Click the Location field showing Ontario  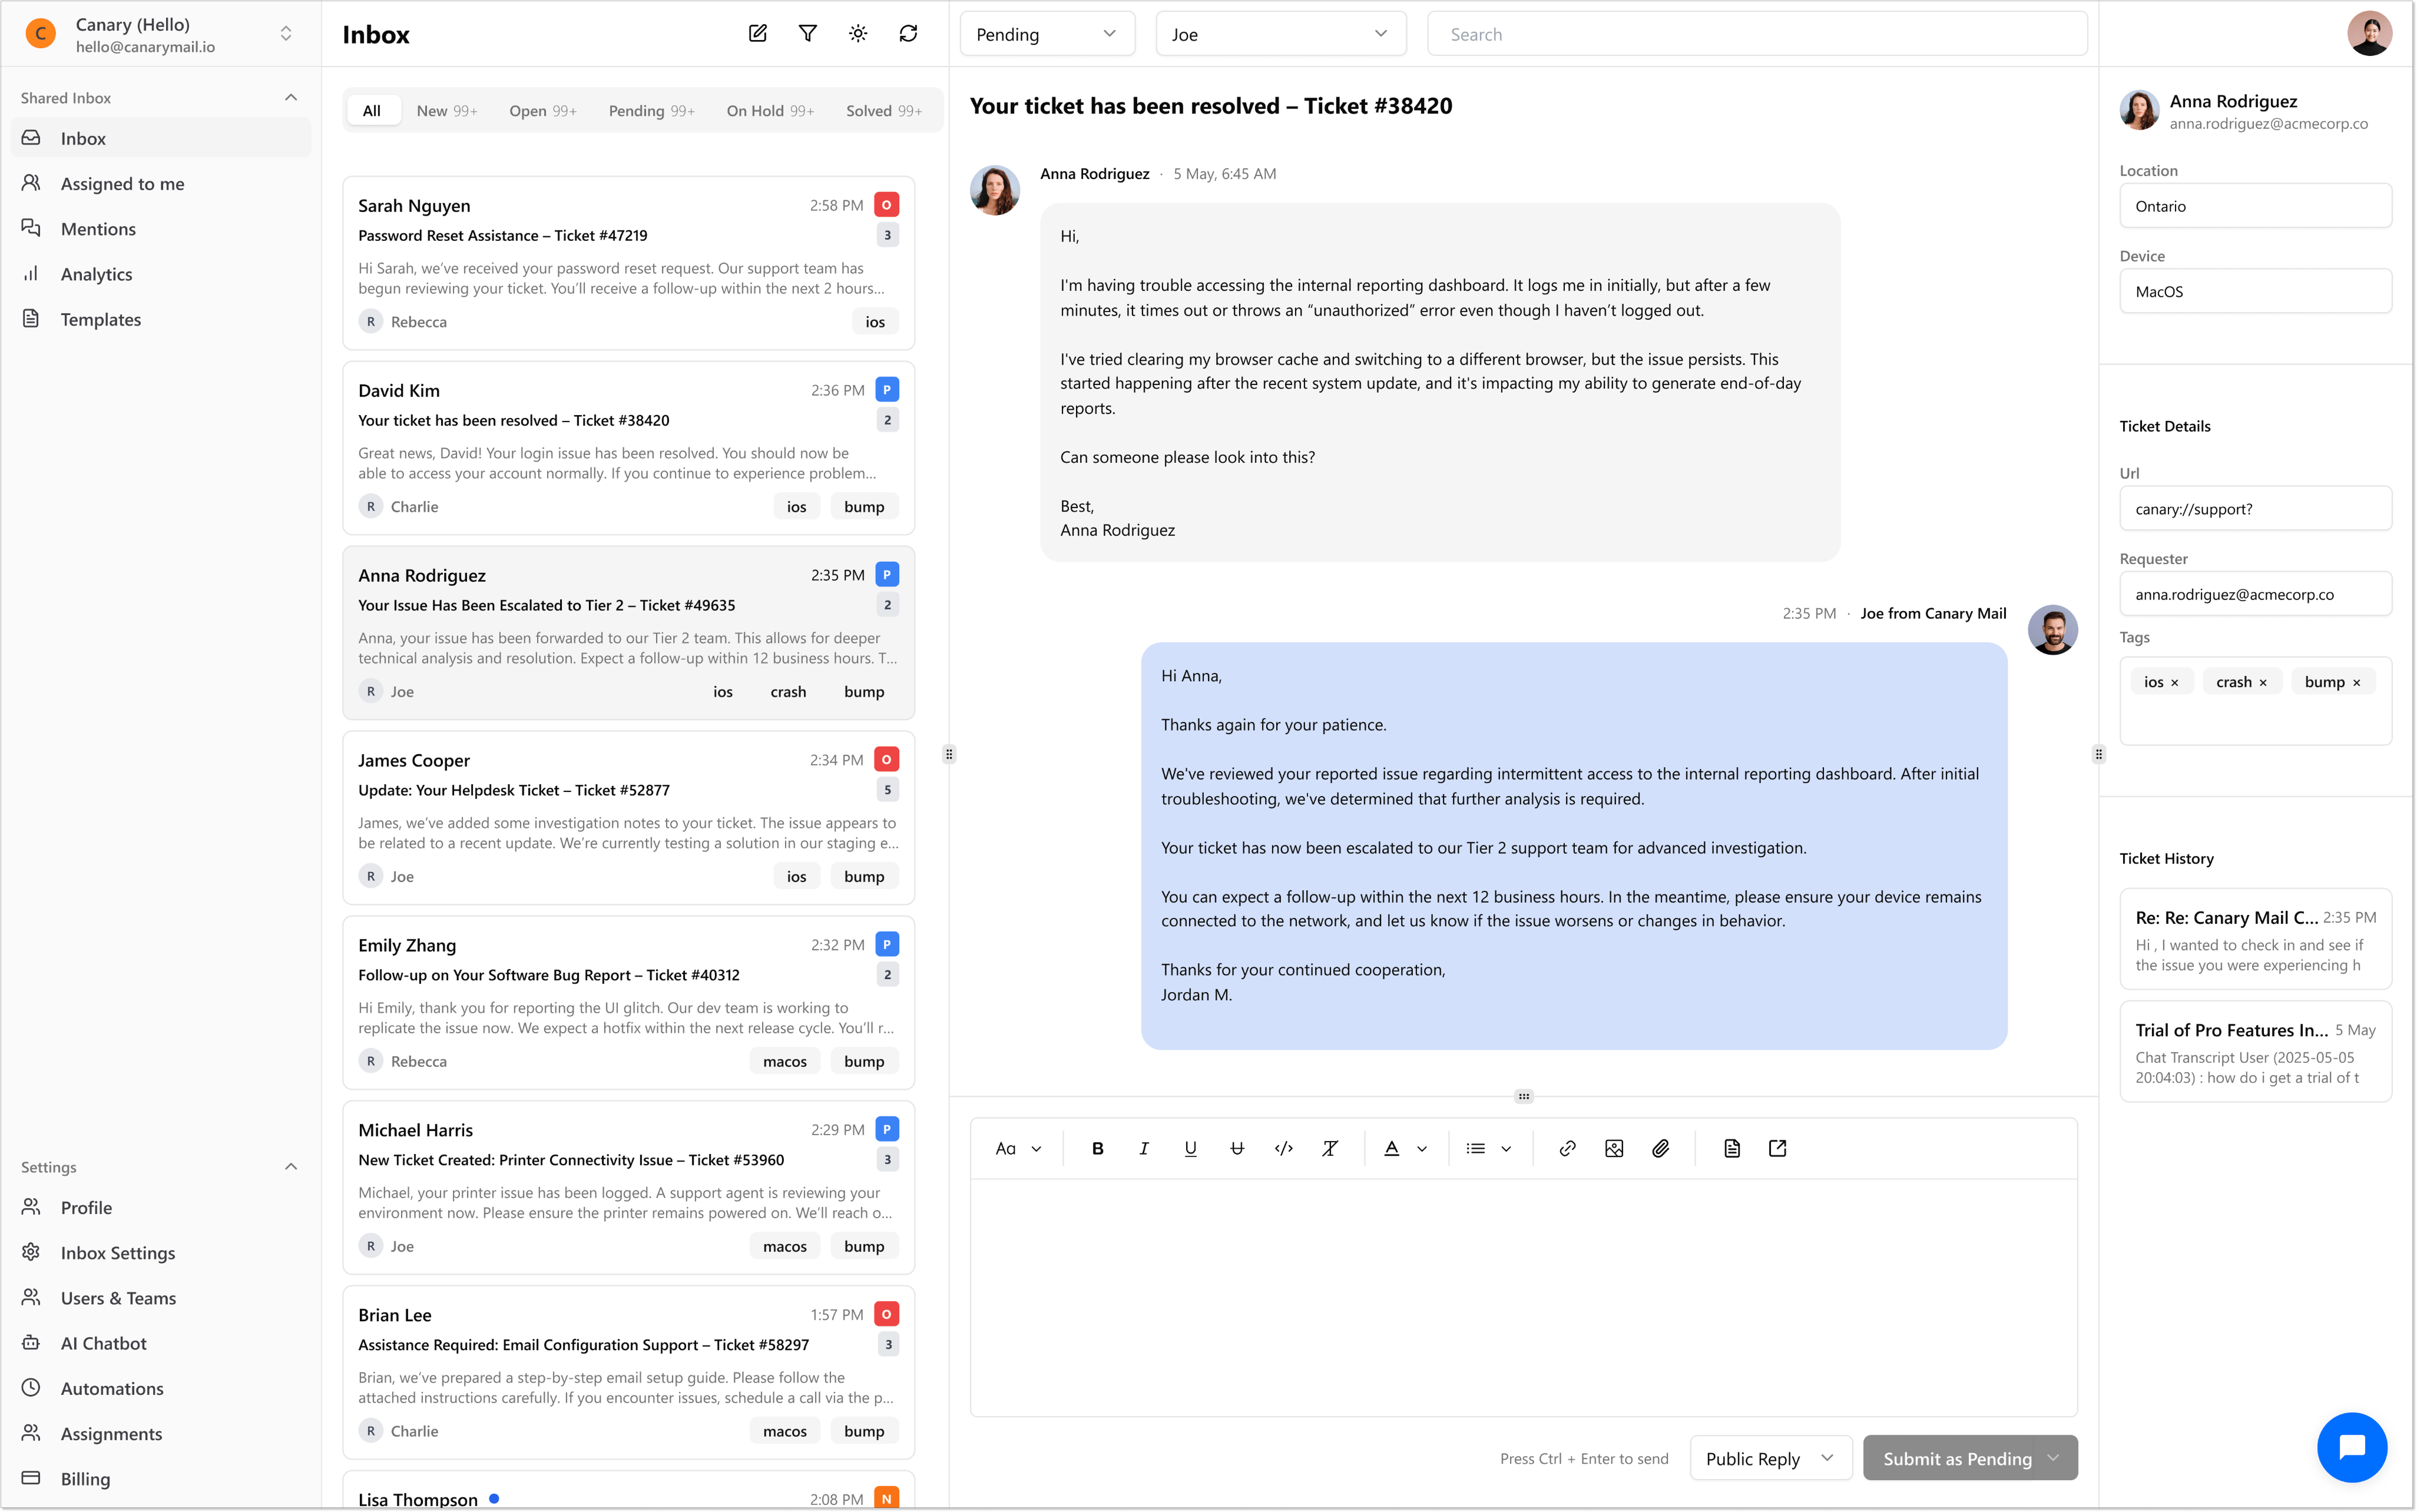coord(2255,206)
